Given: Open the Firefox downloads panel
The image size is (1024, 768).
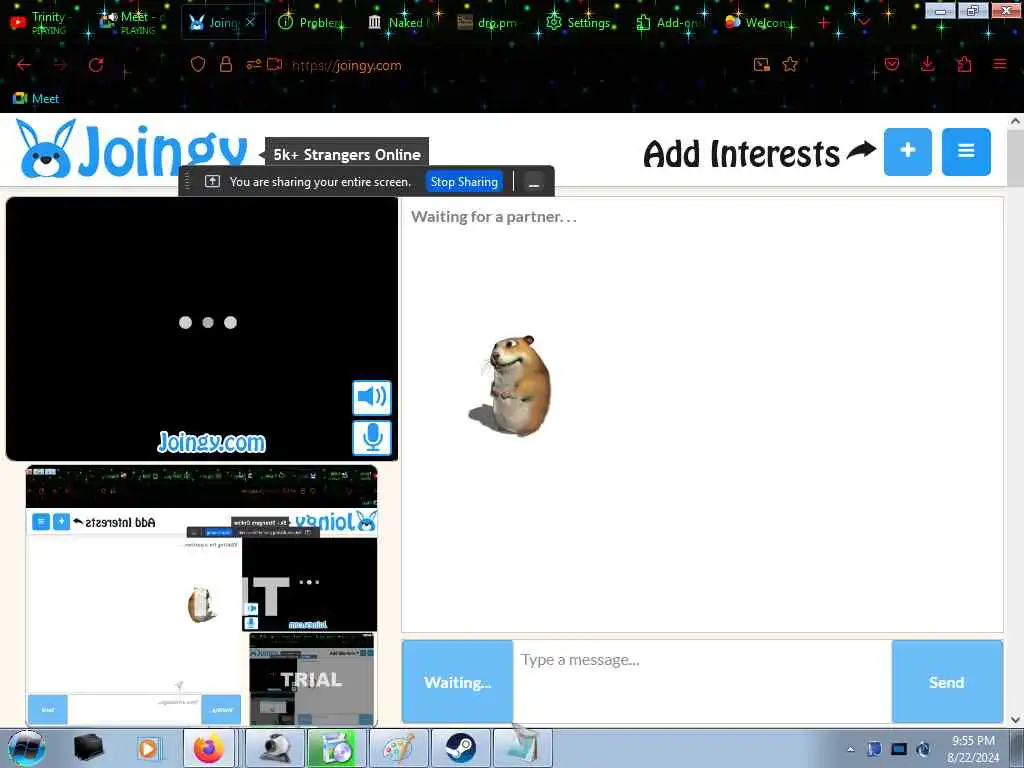Looking at the screenshot, I should [x=927, y=64].
